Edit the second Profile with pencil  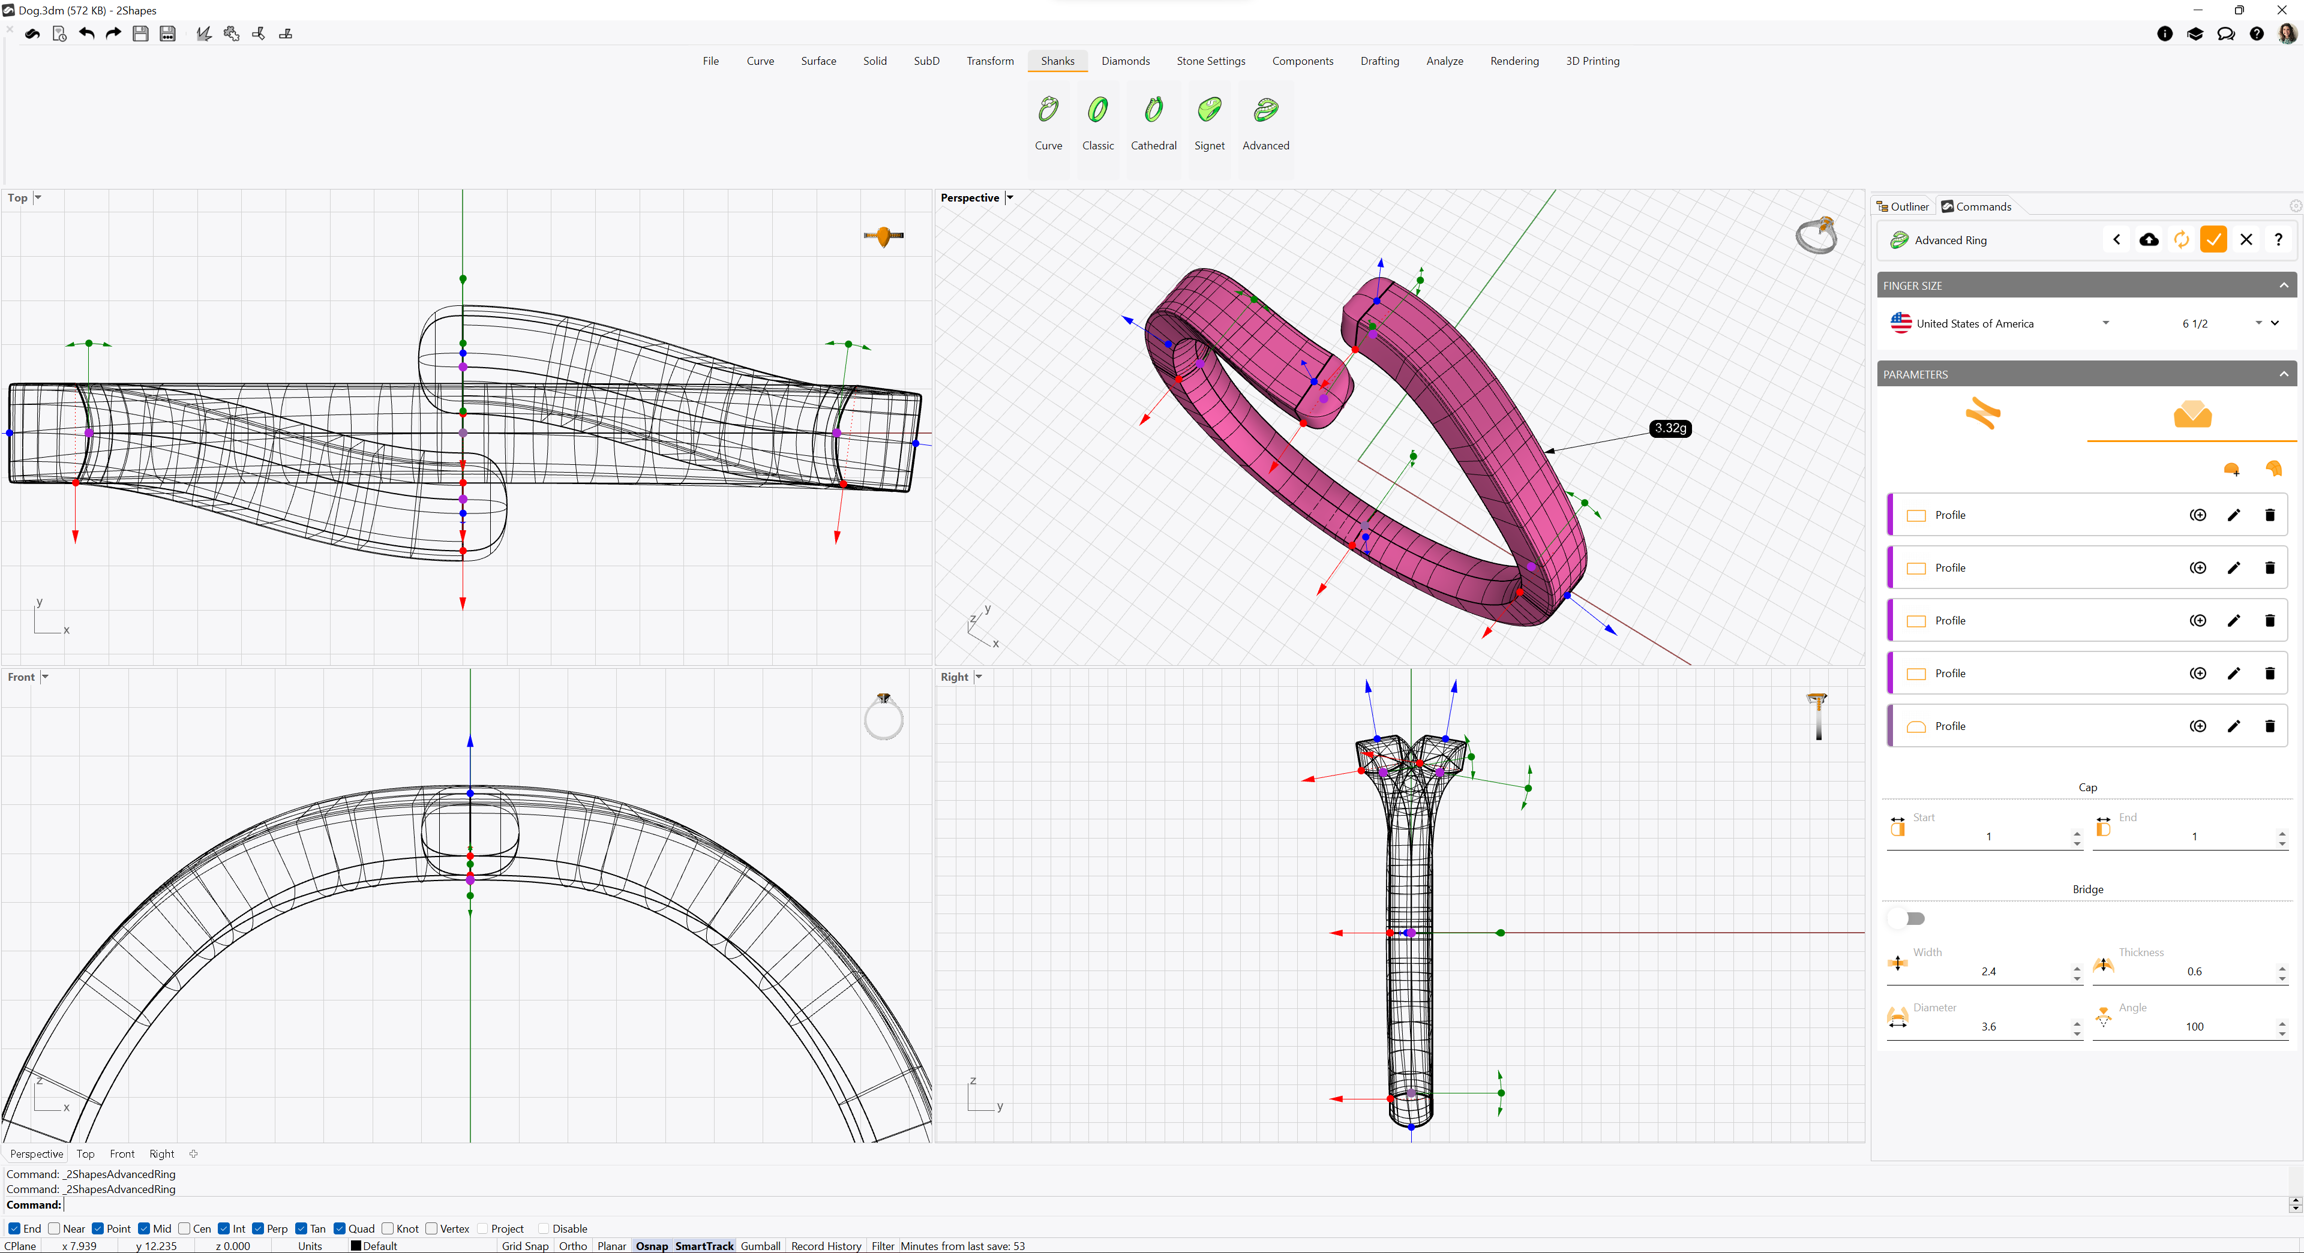(x=2233, y=568)
